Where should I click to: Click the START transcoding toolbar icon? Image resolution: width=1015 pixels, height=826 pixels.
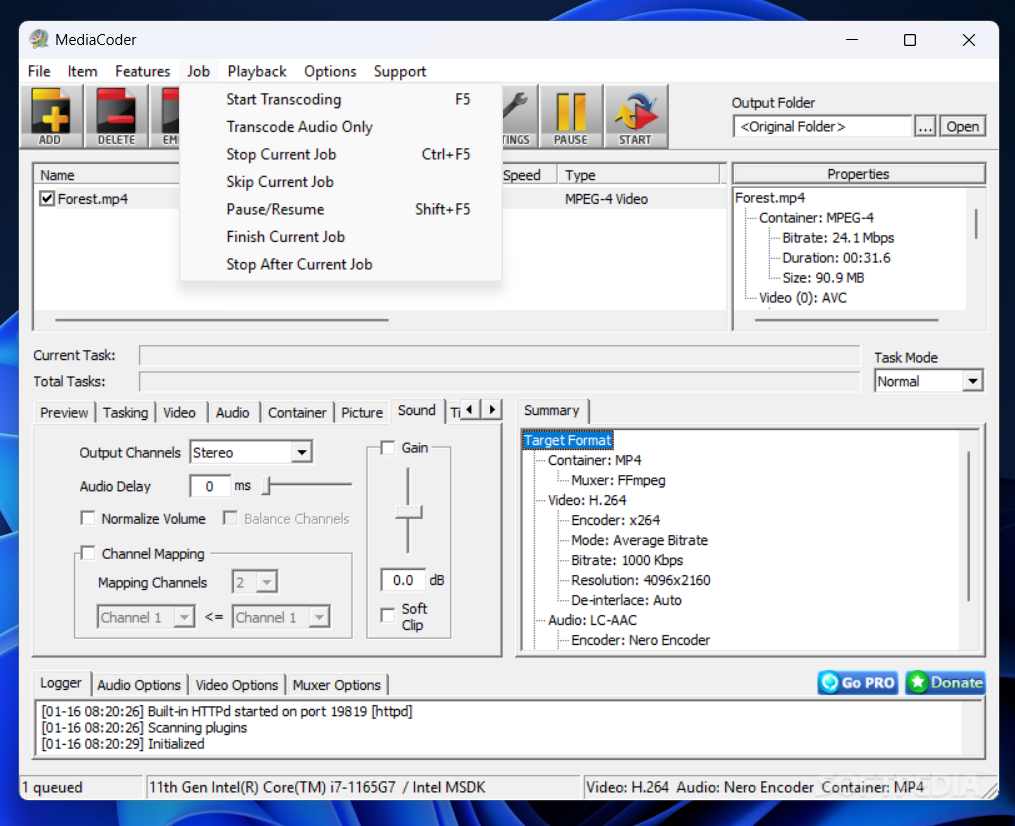636,116
